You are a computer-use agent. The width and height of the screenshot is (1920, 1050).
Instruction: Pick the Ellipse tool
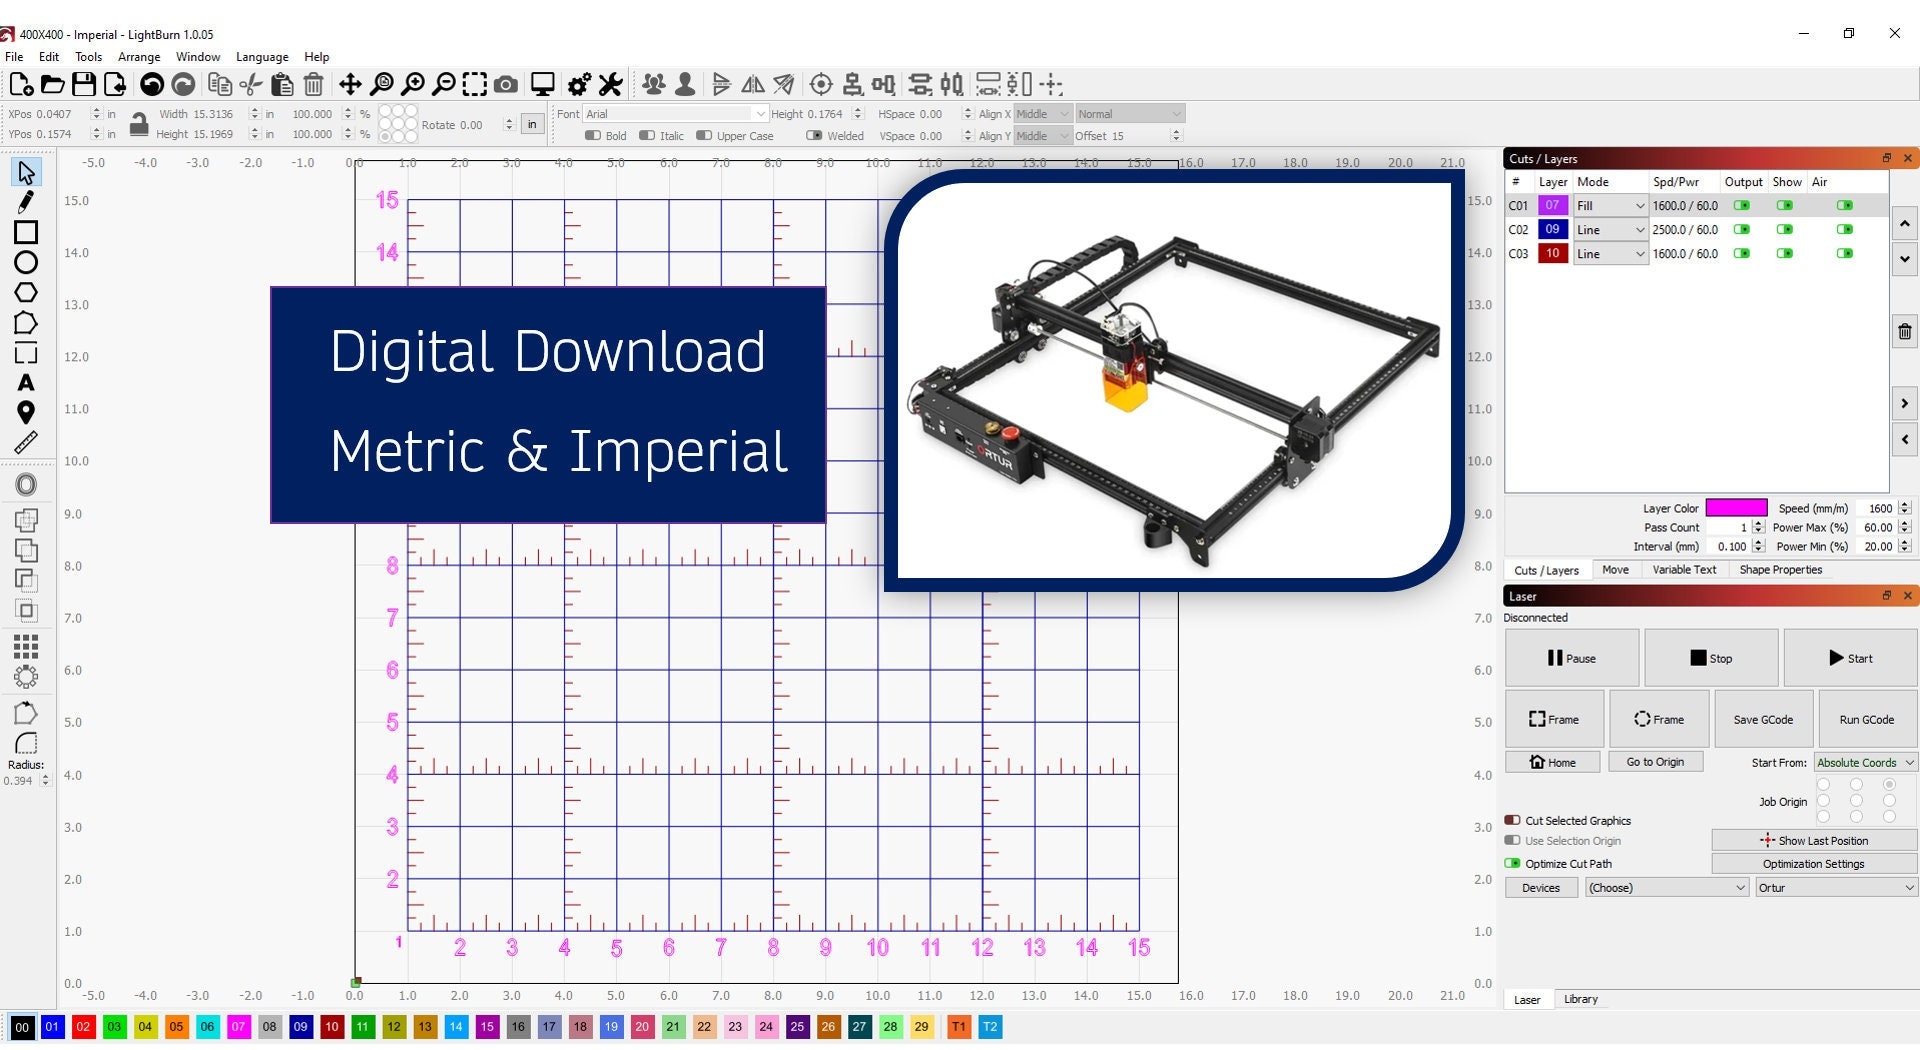coord(26,262)
